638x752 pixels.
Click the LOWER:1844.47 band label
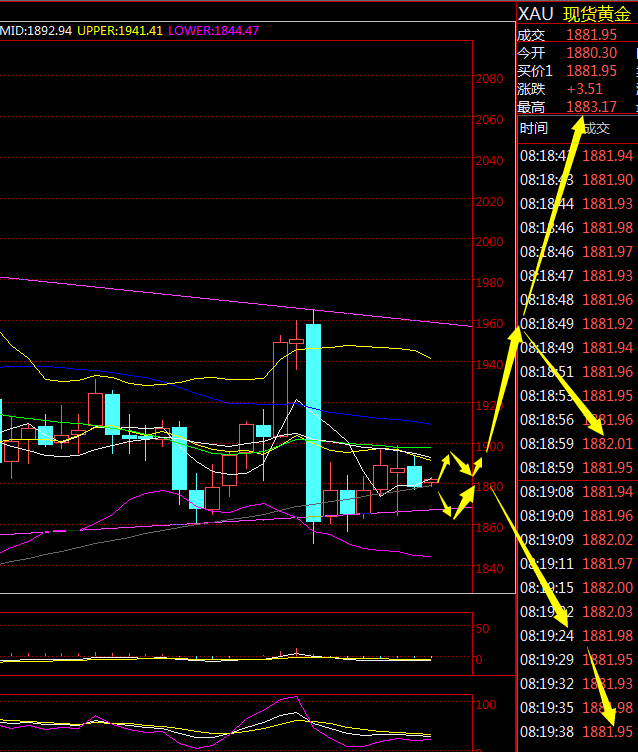point(213,31)
